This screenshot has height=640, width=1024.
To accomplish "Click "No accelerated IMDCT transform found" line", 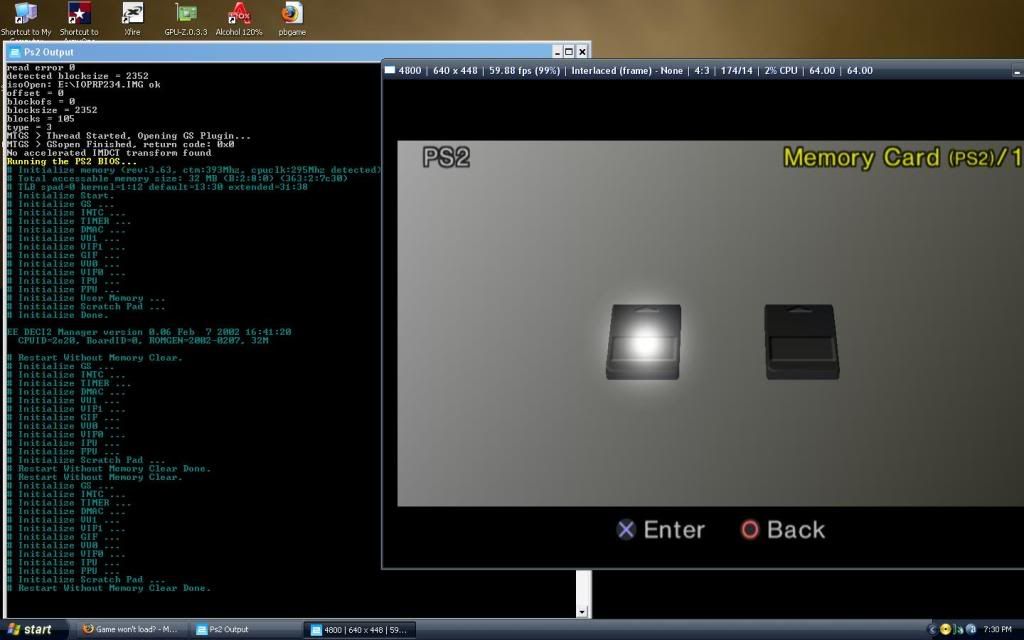I will click(109, 153).
